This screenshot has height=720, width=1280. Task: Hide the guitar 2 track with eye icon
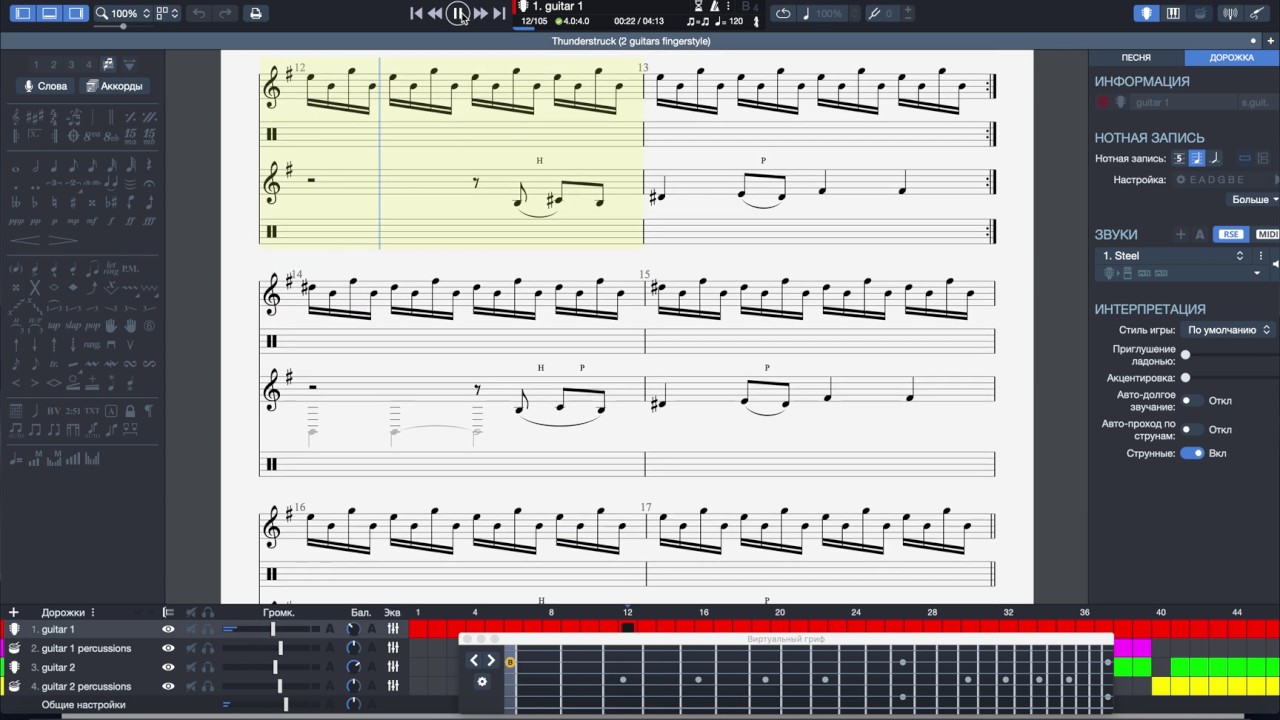coord(168,667)
